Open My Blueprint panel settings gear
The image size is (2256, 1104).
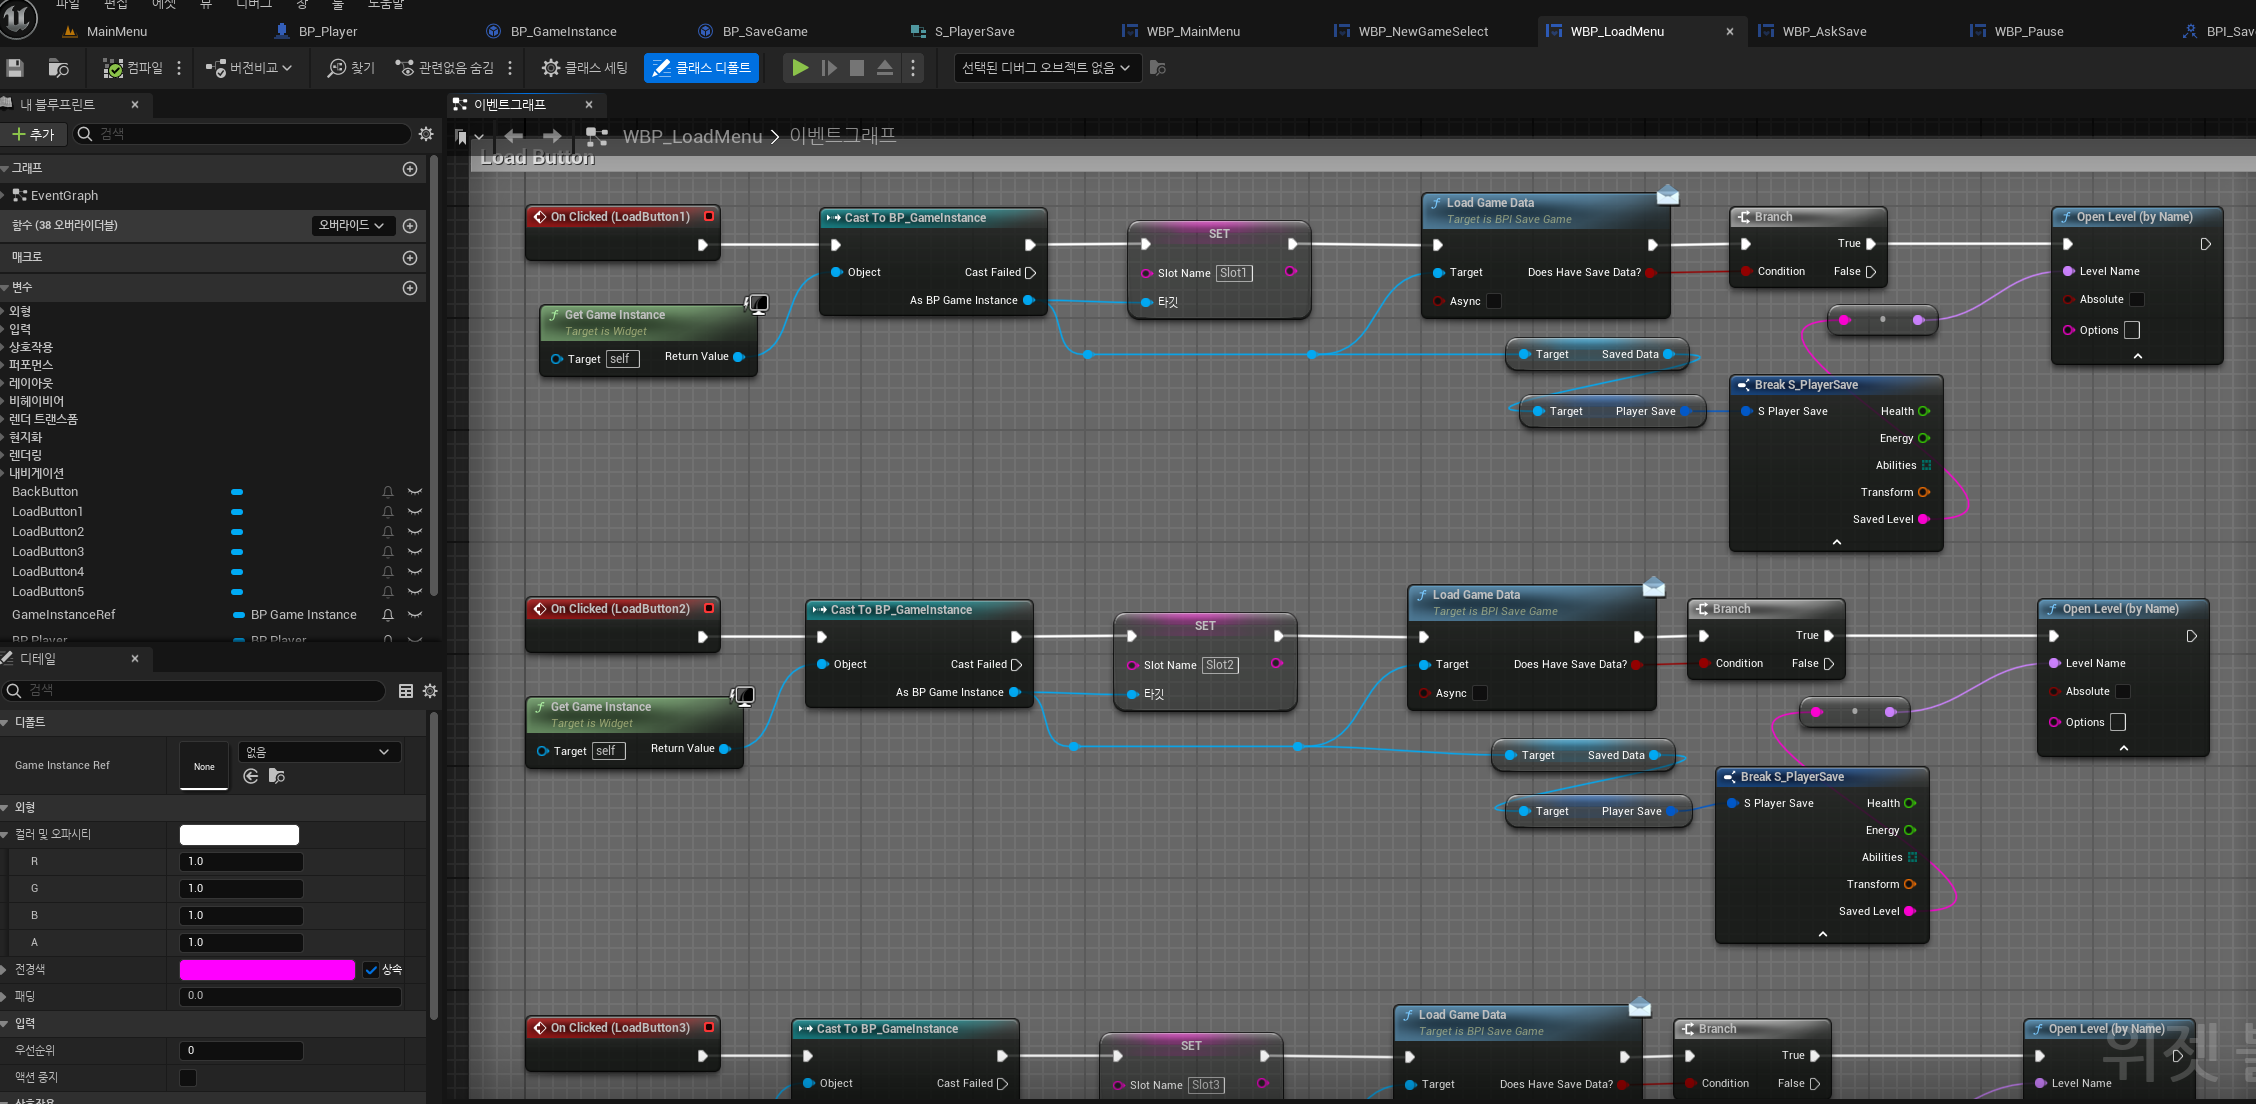[x=426, y=134]
